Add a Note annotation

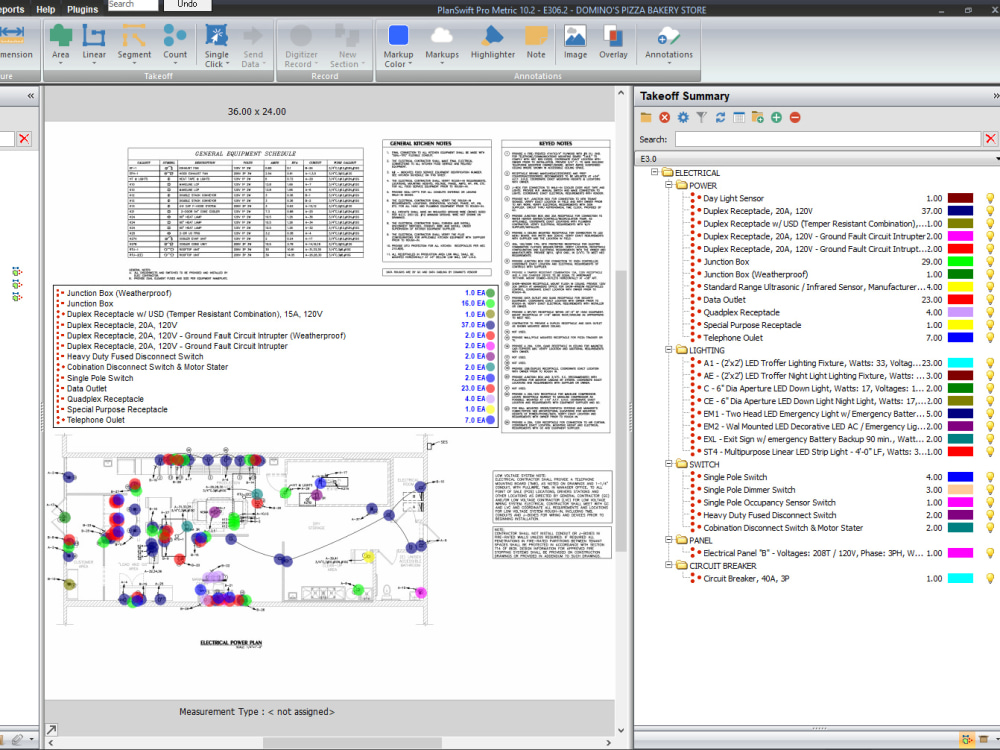point(536,43)
